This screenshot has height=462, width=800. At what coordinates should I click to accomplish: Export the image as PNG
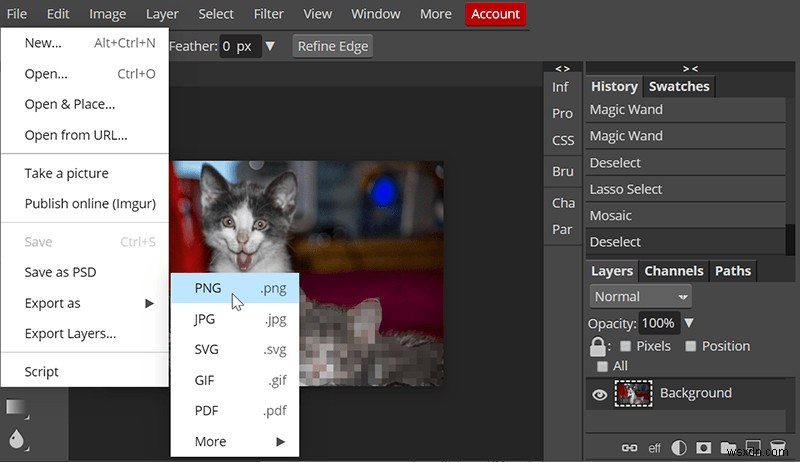[235, 288]
